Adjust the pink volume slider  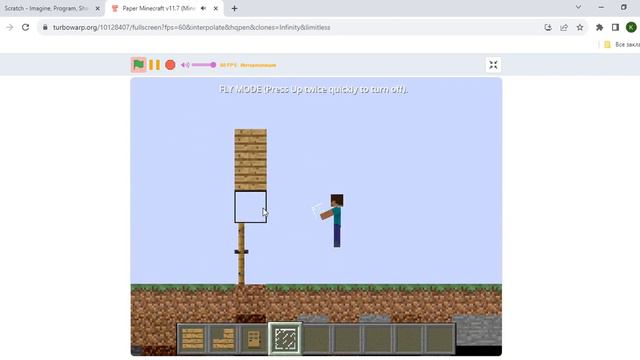tap(204, 65)
